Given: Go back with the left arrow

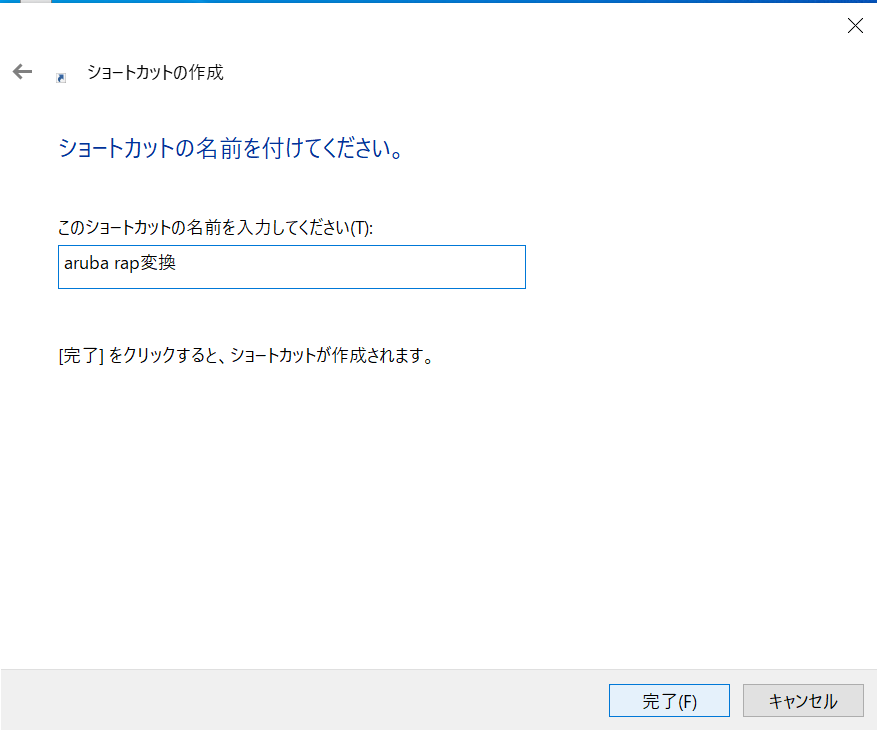Looking at the screenshot, I should 22,72.
